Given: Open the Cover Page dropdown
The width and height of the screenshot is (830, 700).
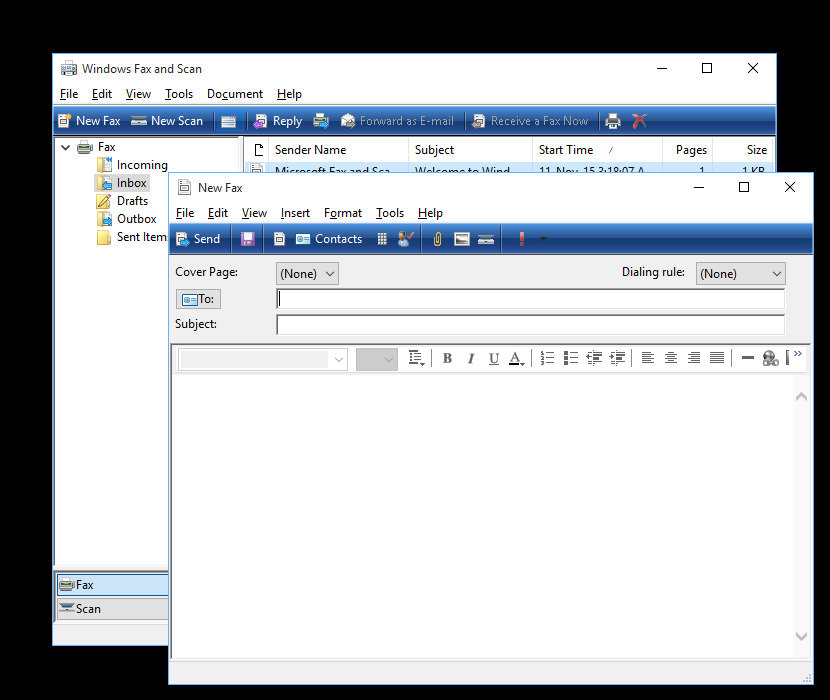Looking at the screenshot, I should point(307,273).
